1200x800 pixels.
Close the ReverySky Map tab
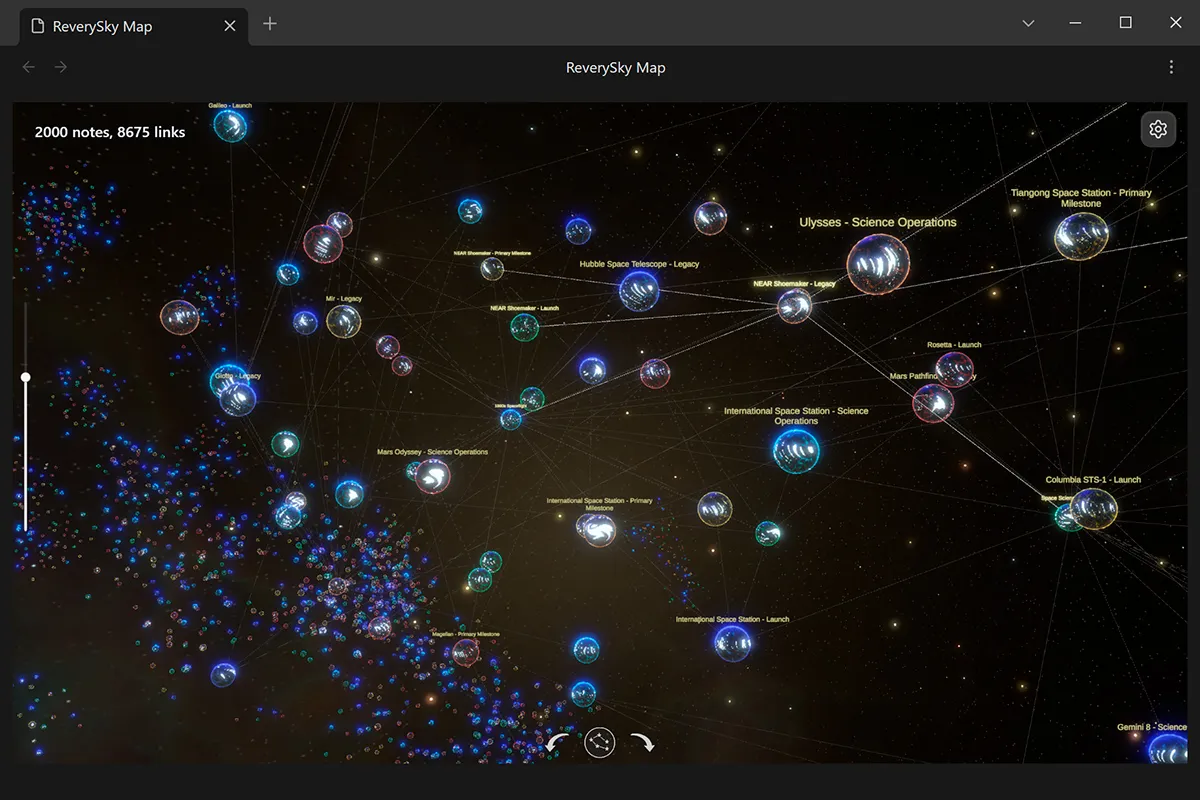(230, 26)
